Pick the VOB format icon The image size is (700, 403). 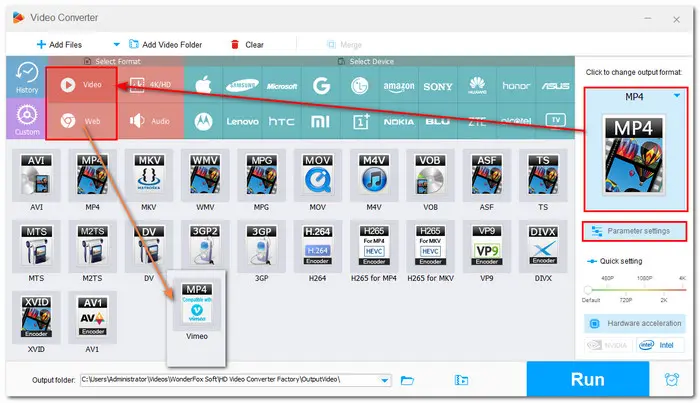click(x=430, y=175)
